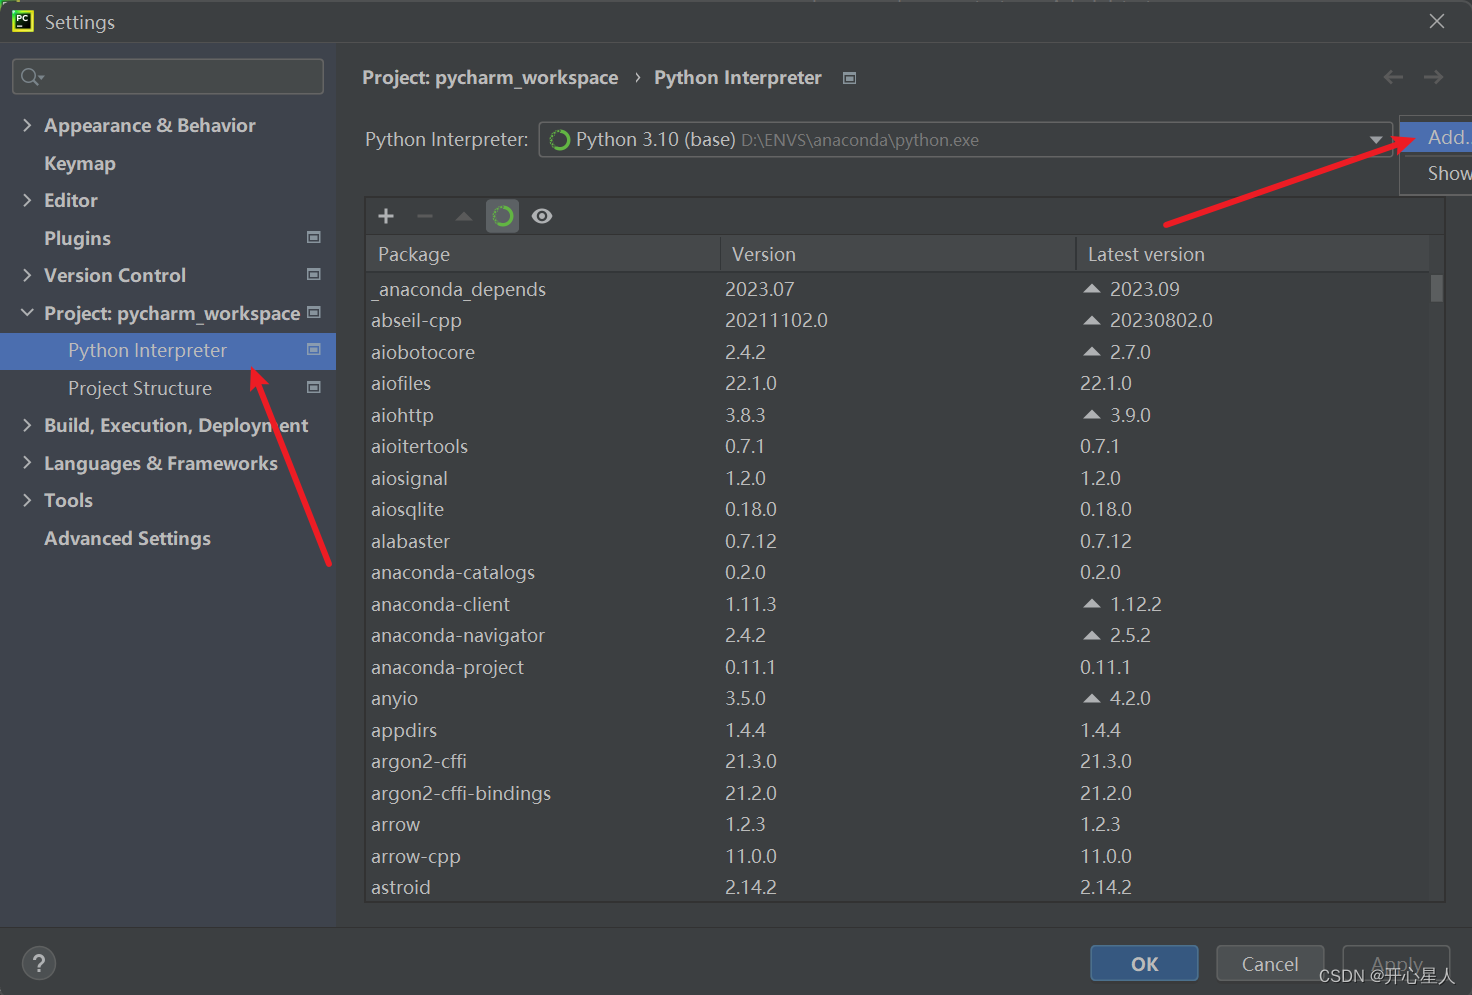Select Python Interpreter in the settings tree
The width and height of the screenshot is (1472, 995).
[x=168, y=351]
